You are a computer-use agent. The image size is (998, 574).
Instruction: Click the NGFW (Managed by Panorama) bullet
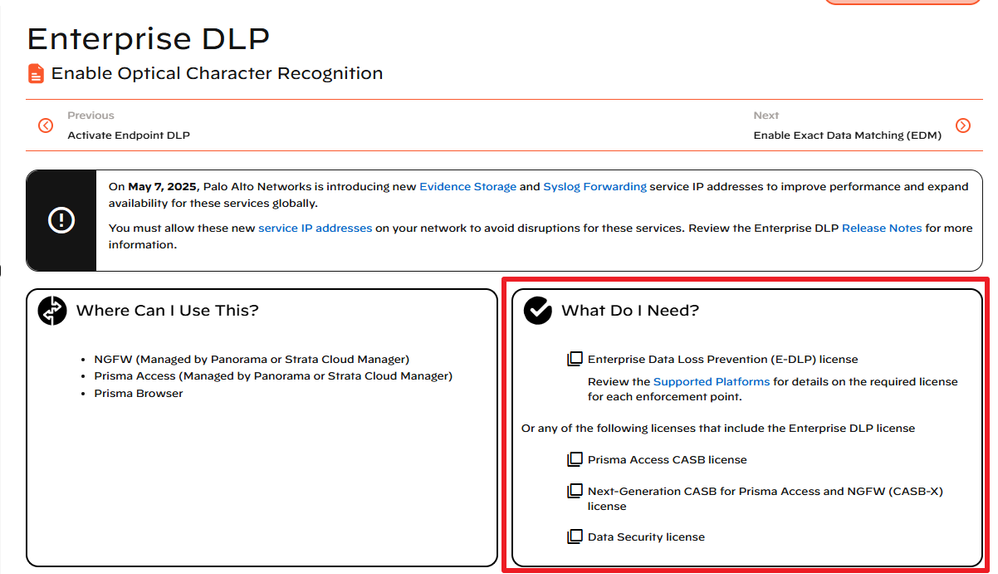pos(251,359)
